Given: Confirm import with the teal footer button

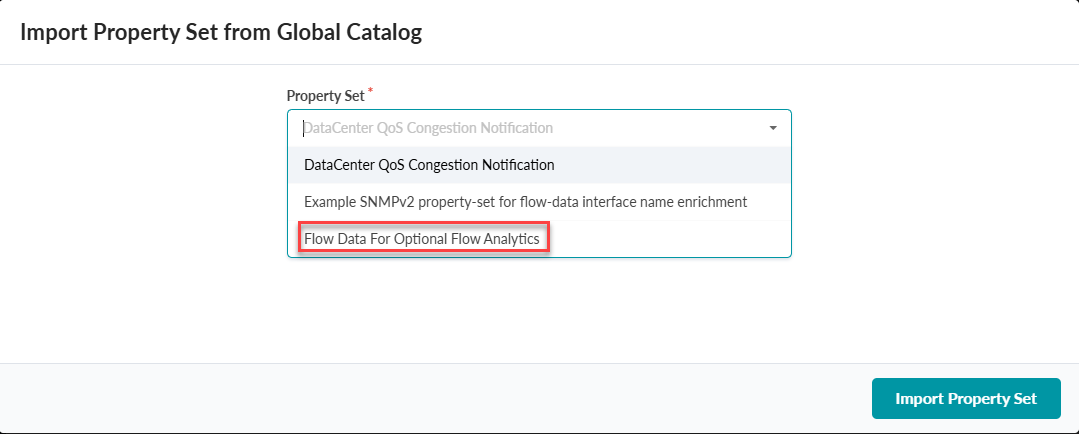Looking at the screenshot, I should click(x=965, y=398).
